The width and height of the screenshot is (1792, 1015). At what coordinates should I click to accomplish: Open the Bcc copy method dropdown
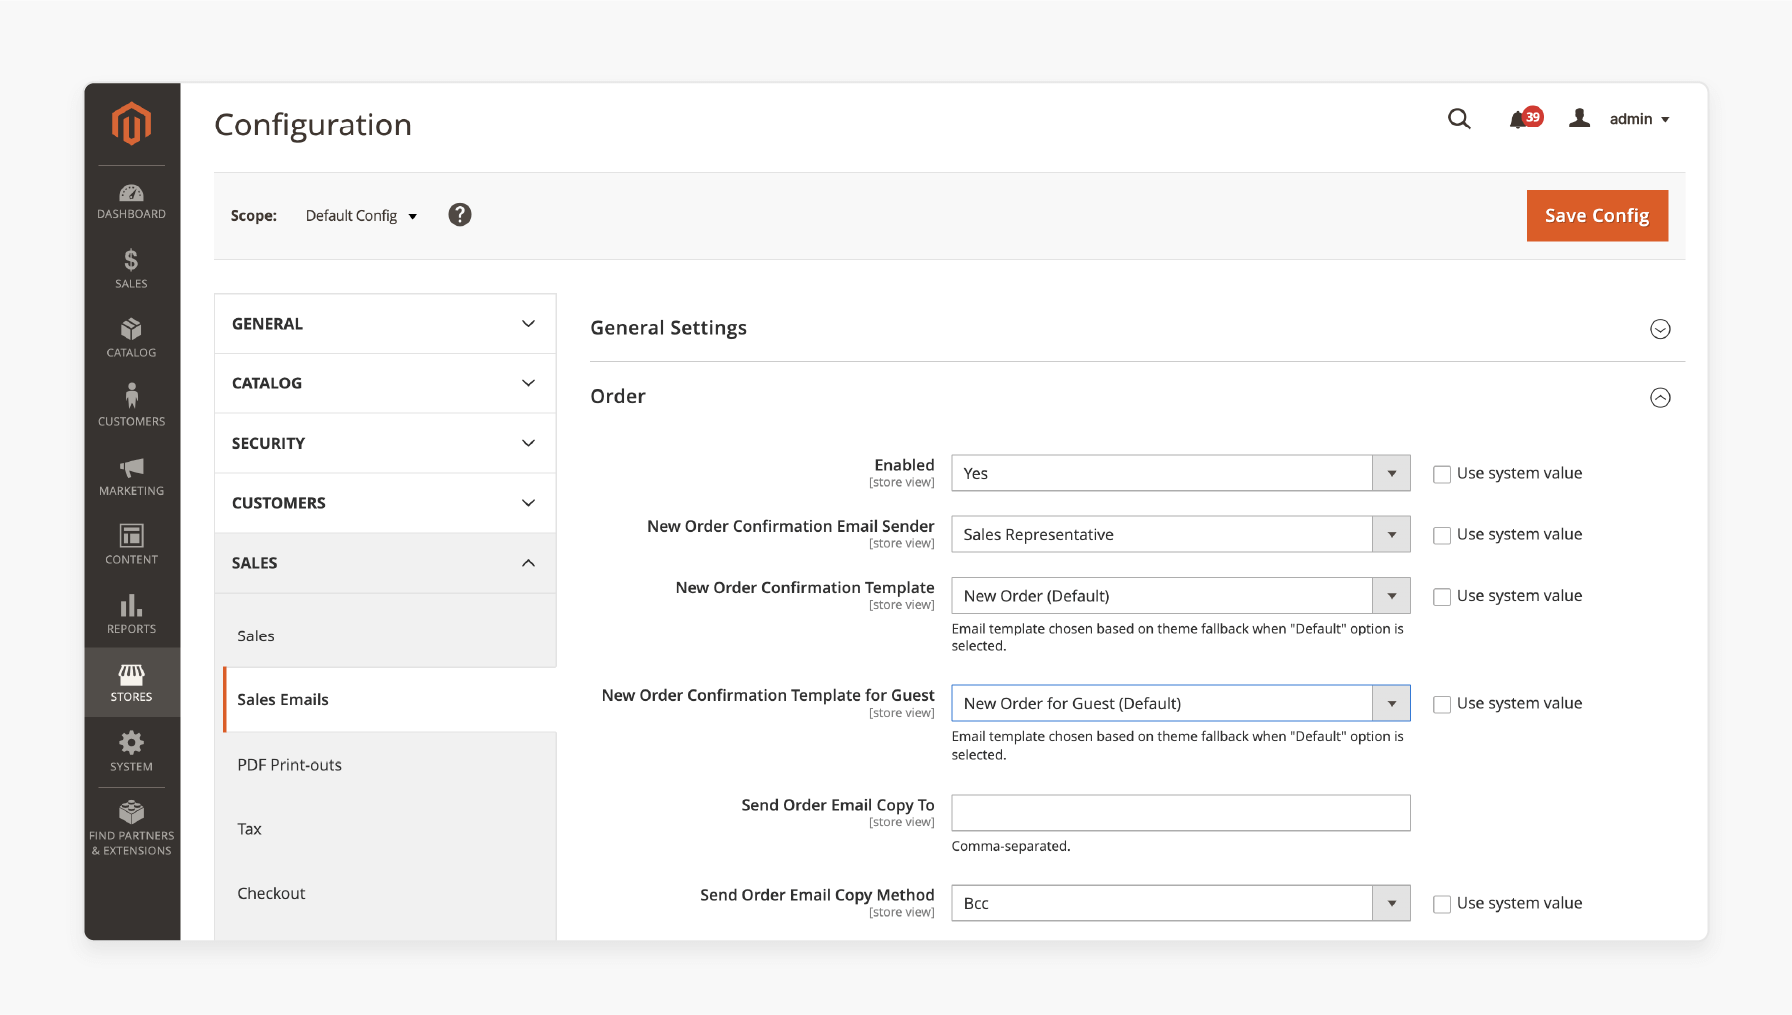1180,903
